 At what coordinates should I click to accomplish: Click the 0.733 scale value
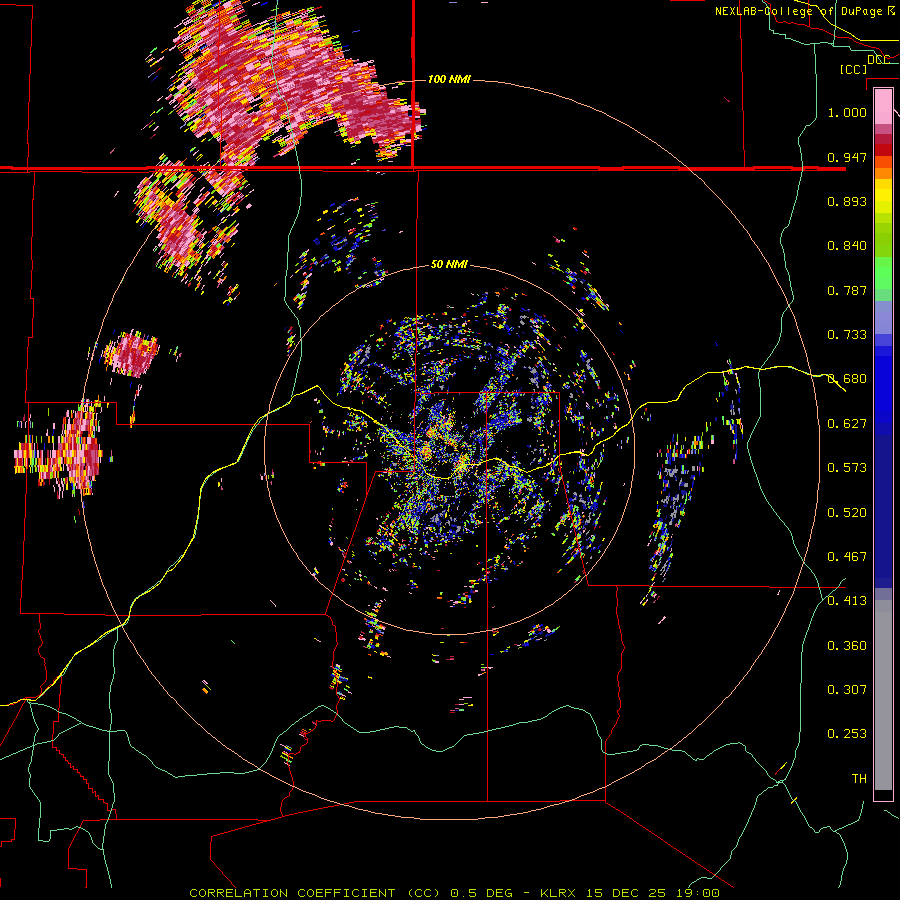pyautogui.click(x=847, y=334)
